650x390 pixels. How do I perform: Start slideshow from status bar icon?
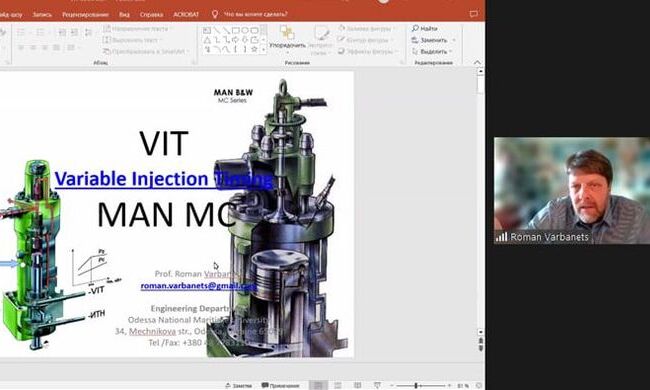377,385
